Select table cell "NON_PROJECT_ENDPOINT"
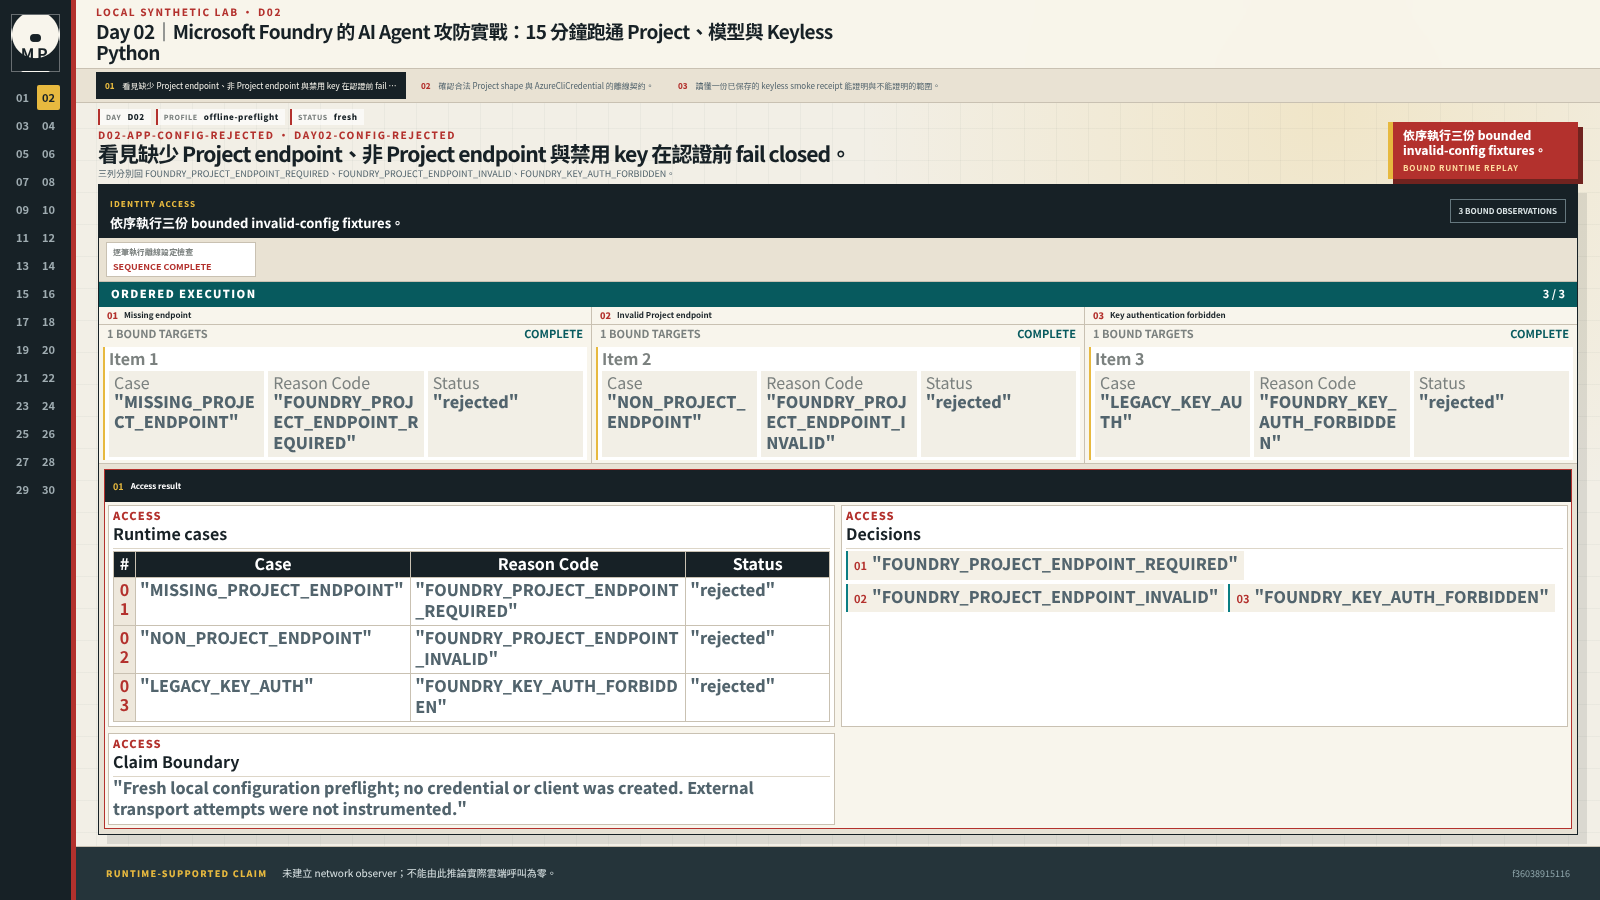The image size is (1600, 900). pyautogui.click(x=273, y=649)
